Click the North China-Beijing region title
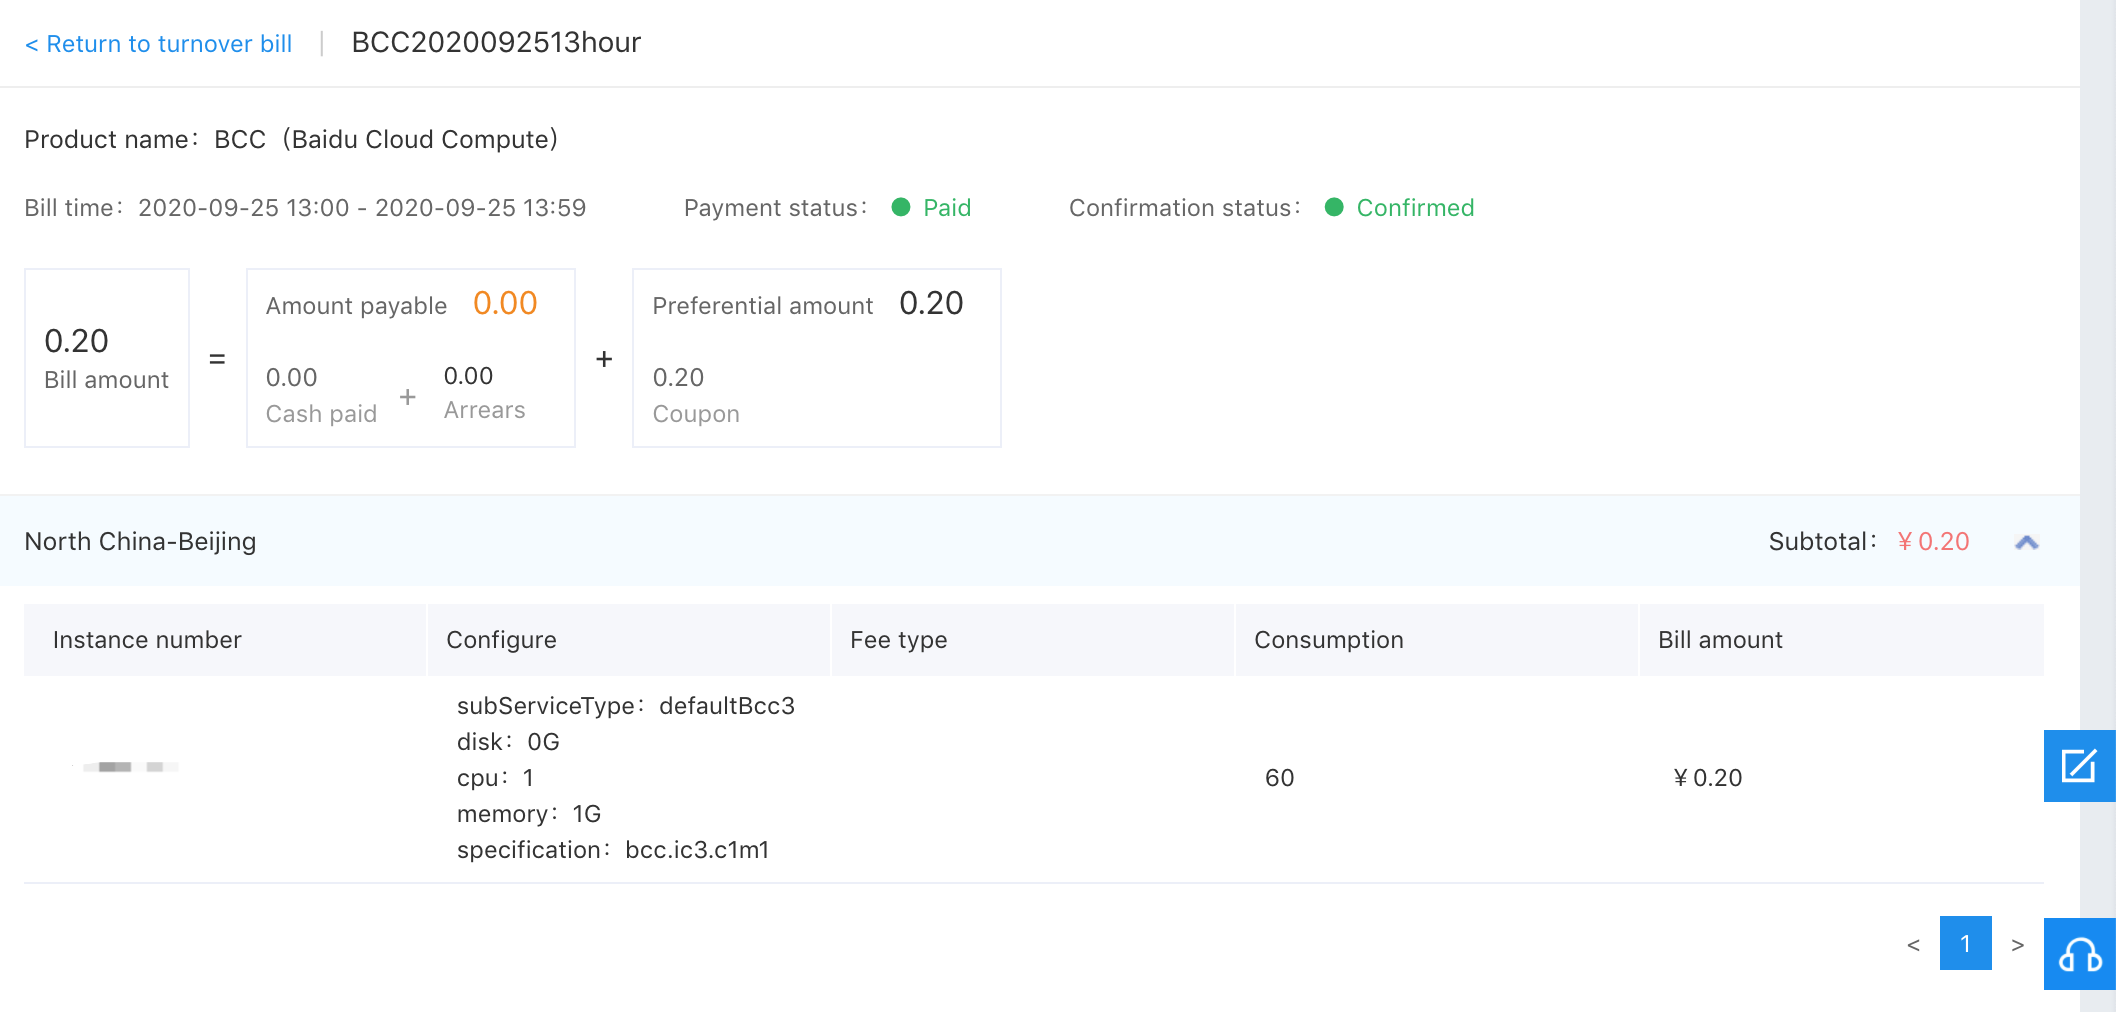The width and height of the screenshot is (2116, 1012). (x=140, y=541)
